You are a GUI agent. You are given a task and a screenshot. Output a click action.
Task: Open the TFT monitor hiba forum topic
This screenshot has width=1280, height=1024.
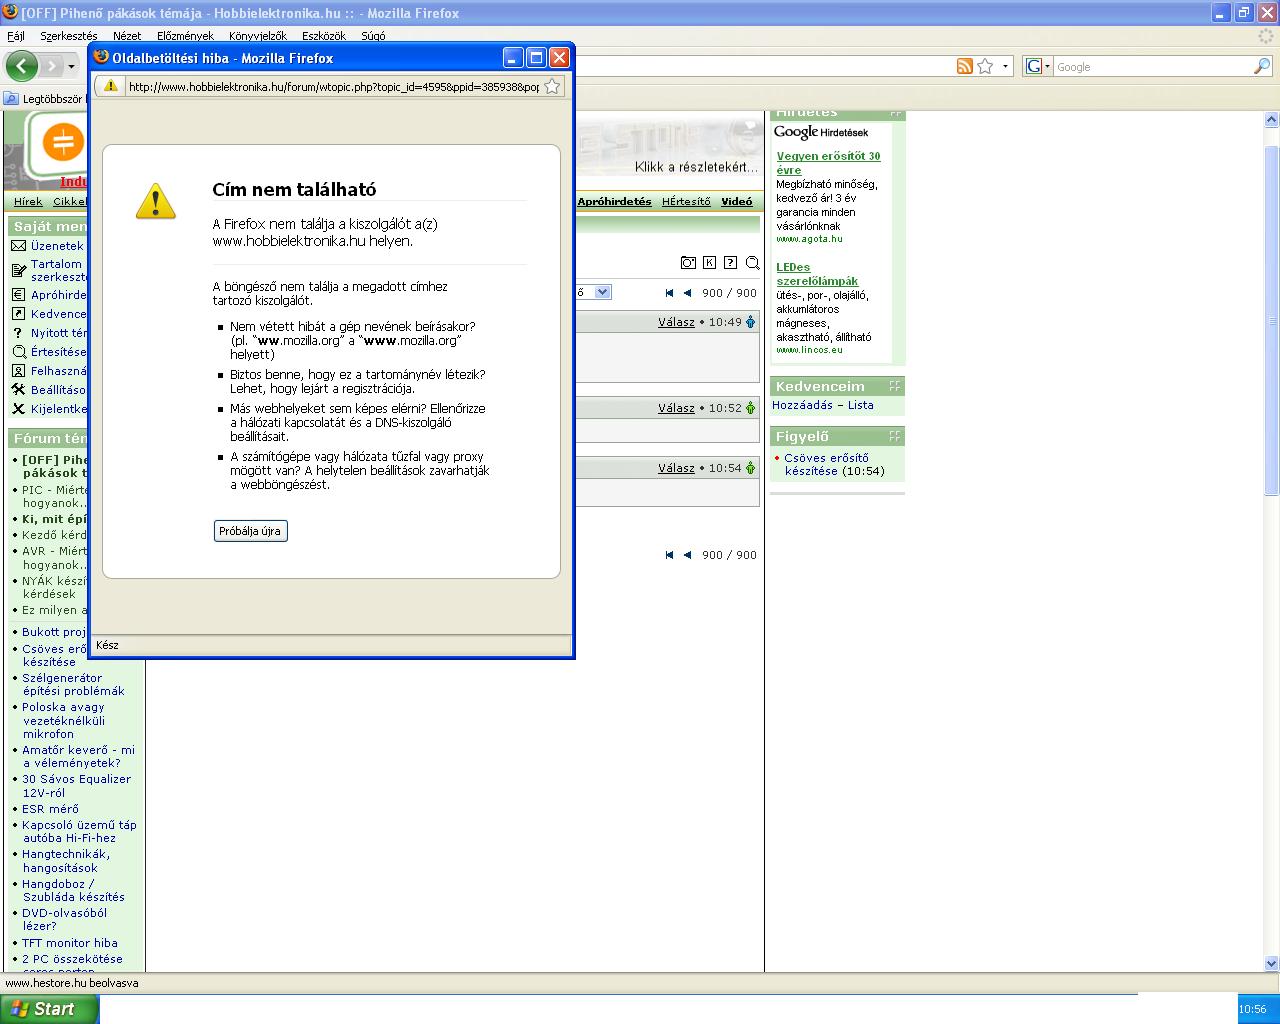pyautogui.click(x=70, y=943)
